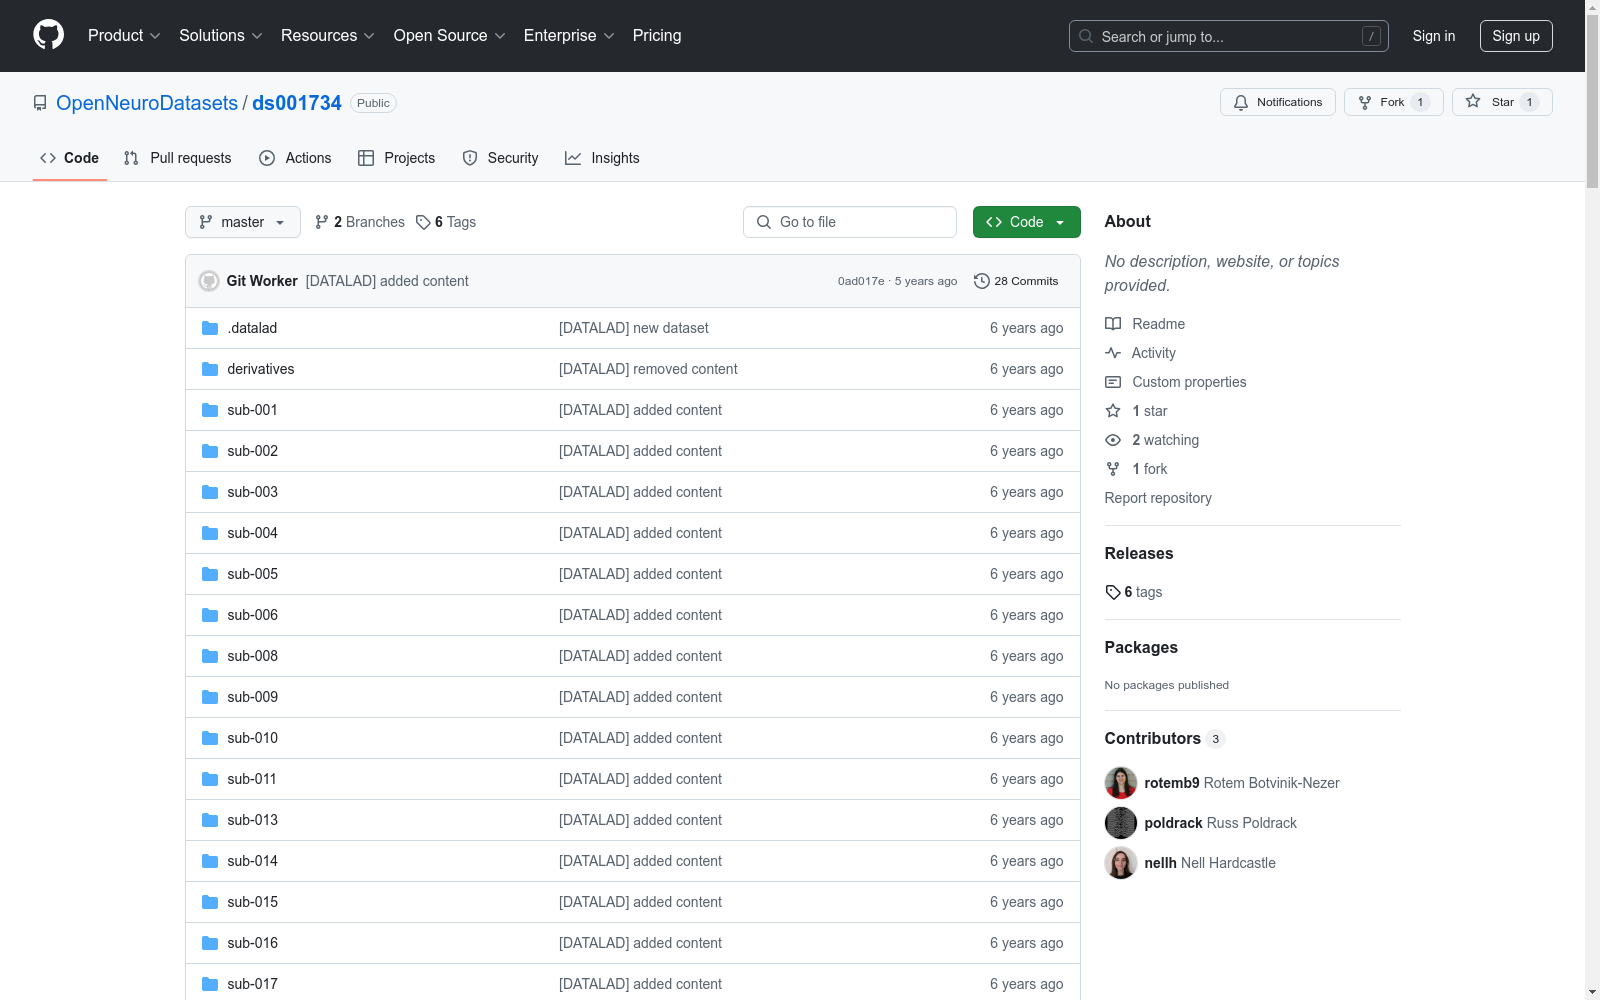Screen dimensions: 1600x1000
Task: Click rotemb9 contributor avatar
Action: (x=1121, y=783)
